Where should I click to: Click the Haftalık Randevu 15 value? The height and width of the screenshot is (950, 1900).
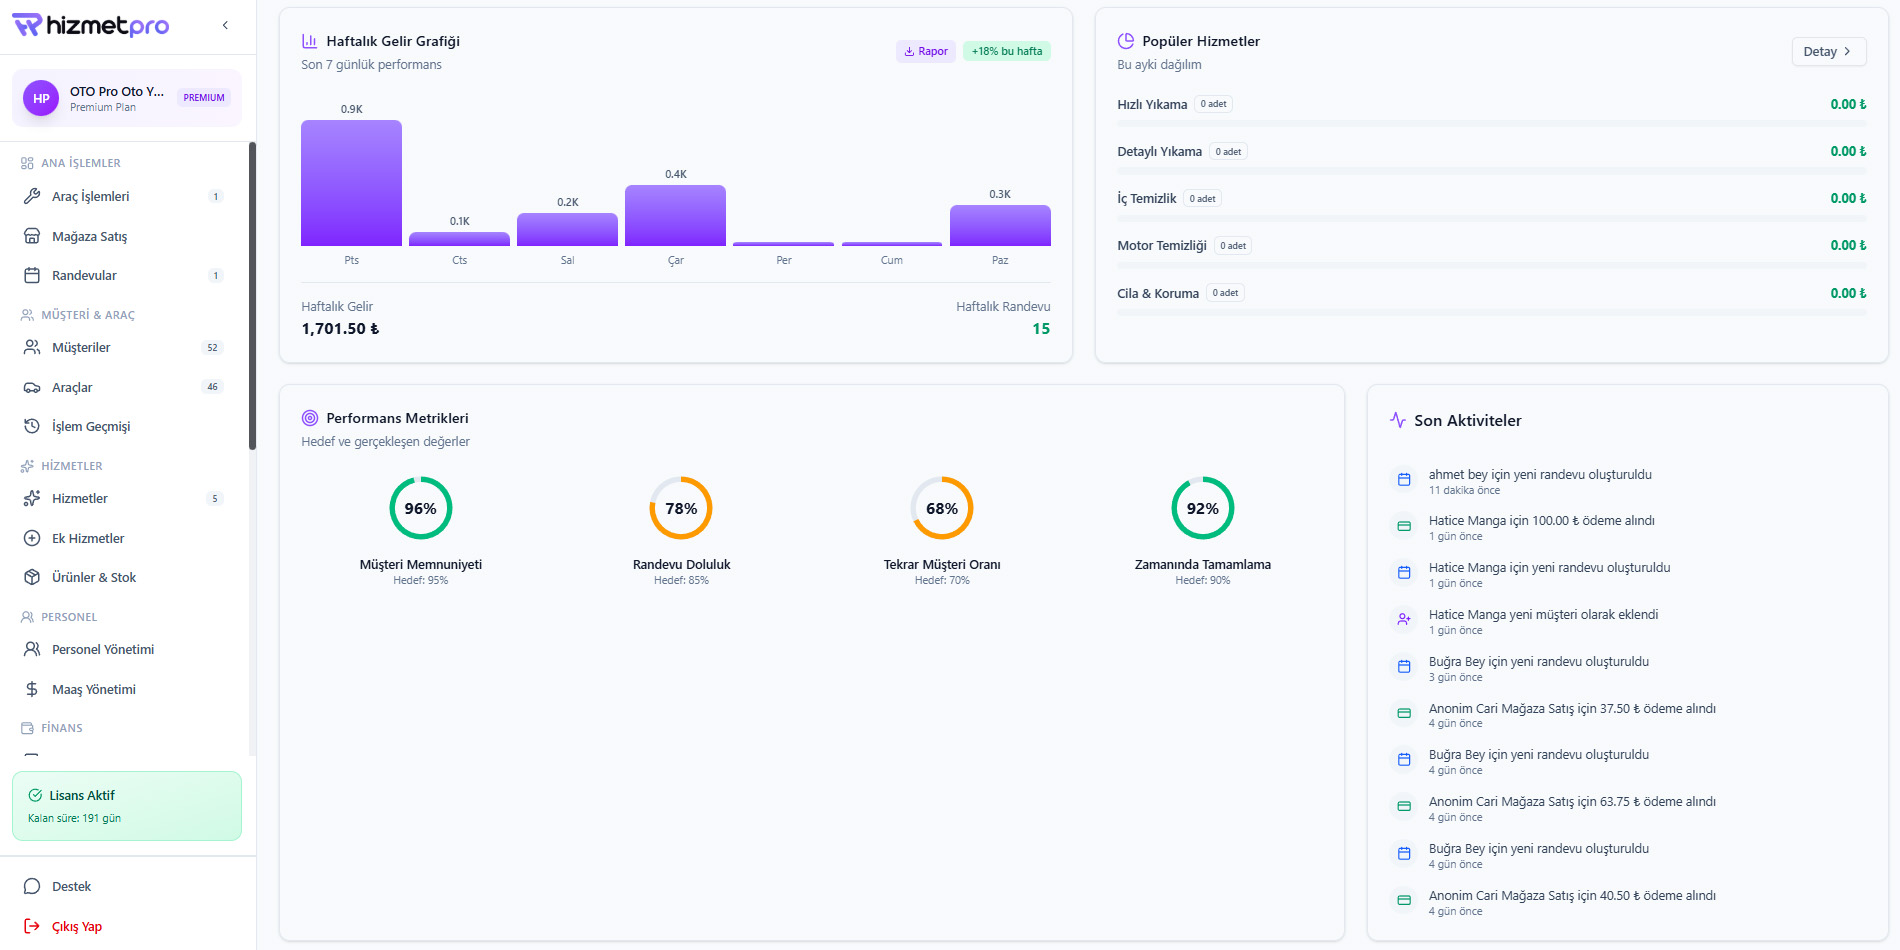pyautogui.click(x=1041, y=329)
